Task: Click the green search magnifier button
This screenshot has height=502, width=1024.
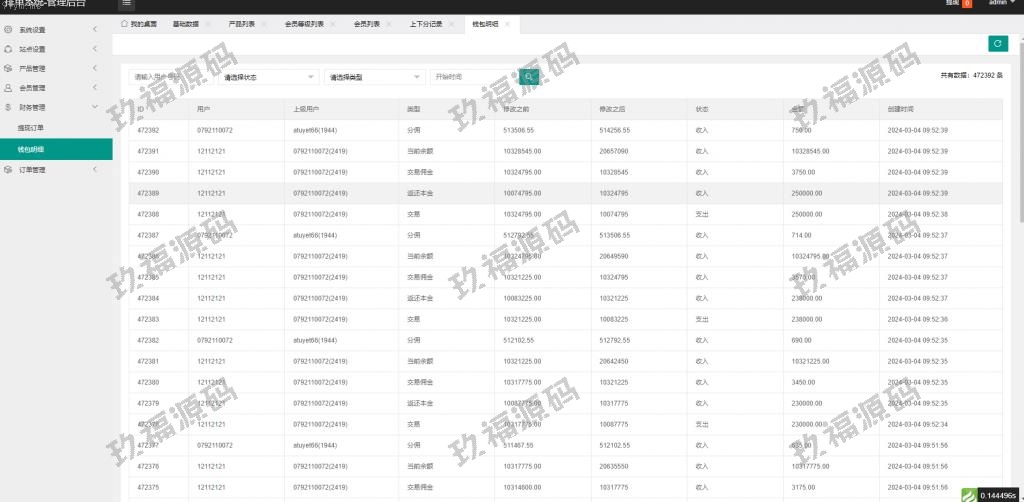Action: (x=529, y=77)
